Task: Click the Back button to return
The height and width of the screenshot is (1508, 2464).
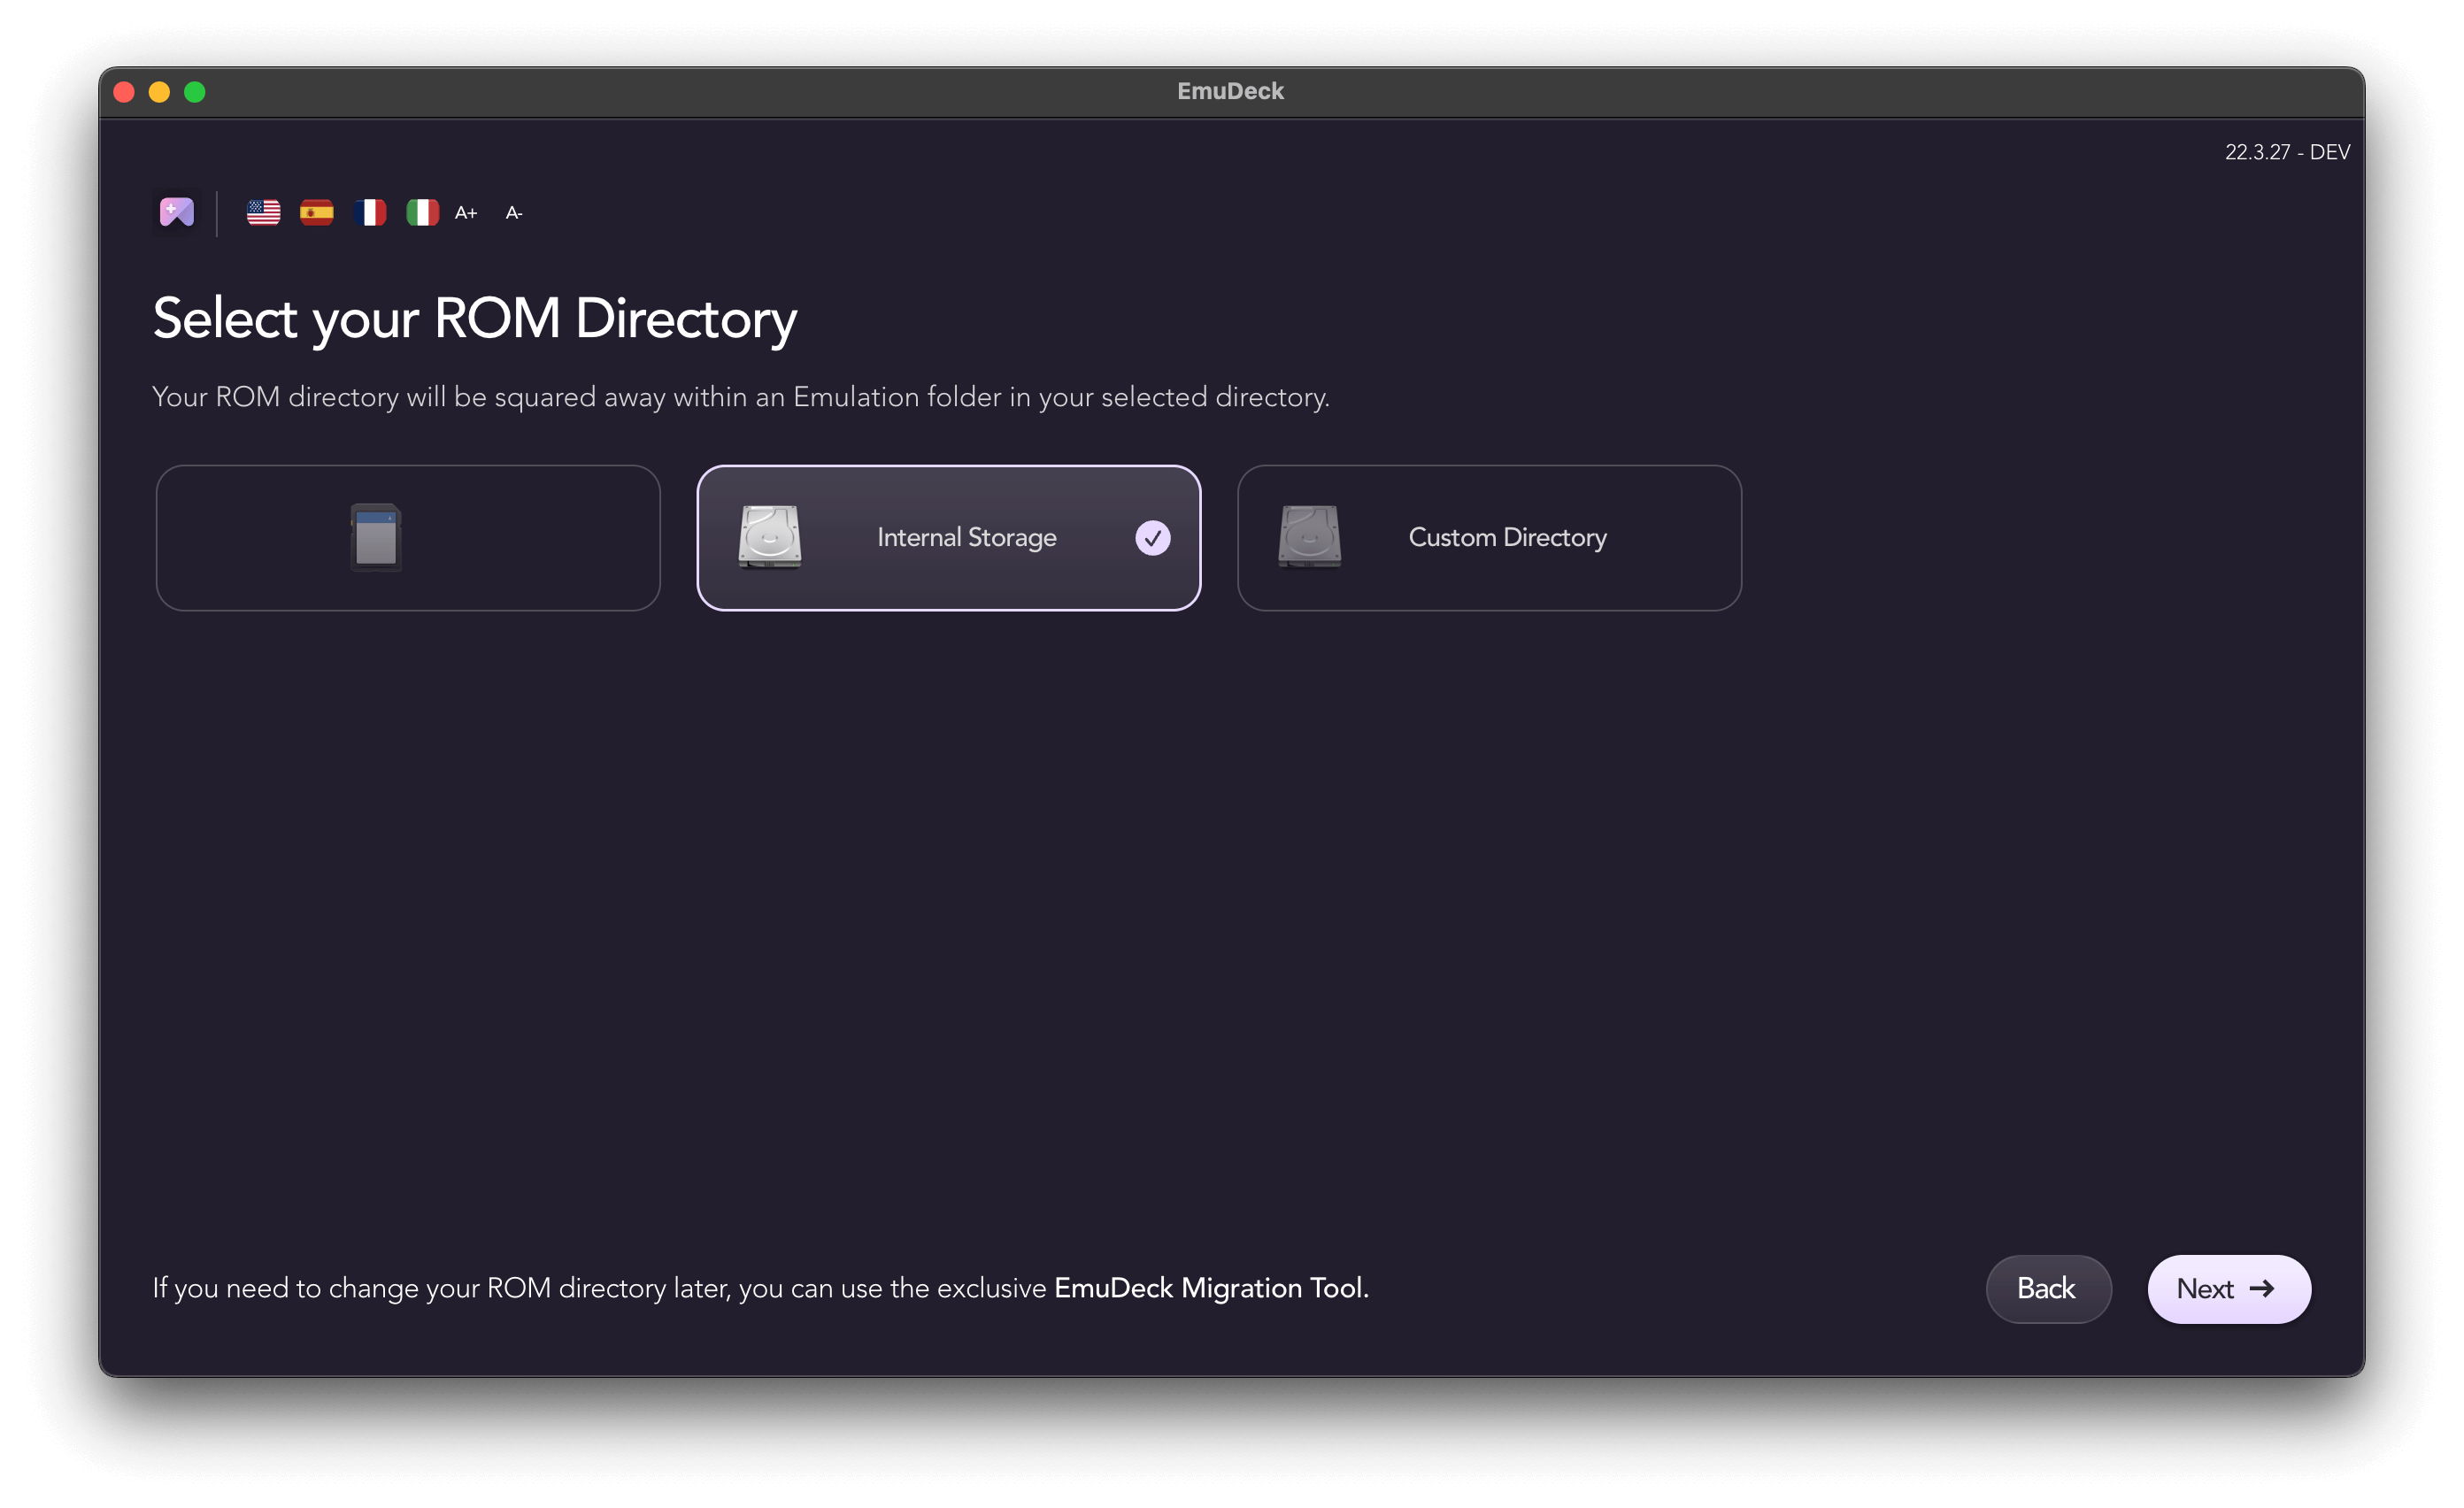Action: (2047, 1288)
